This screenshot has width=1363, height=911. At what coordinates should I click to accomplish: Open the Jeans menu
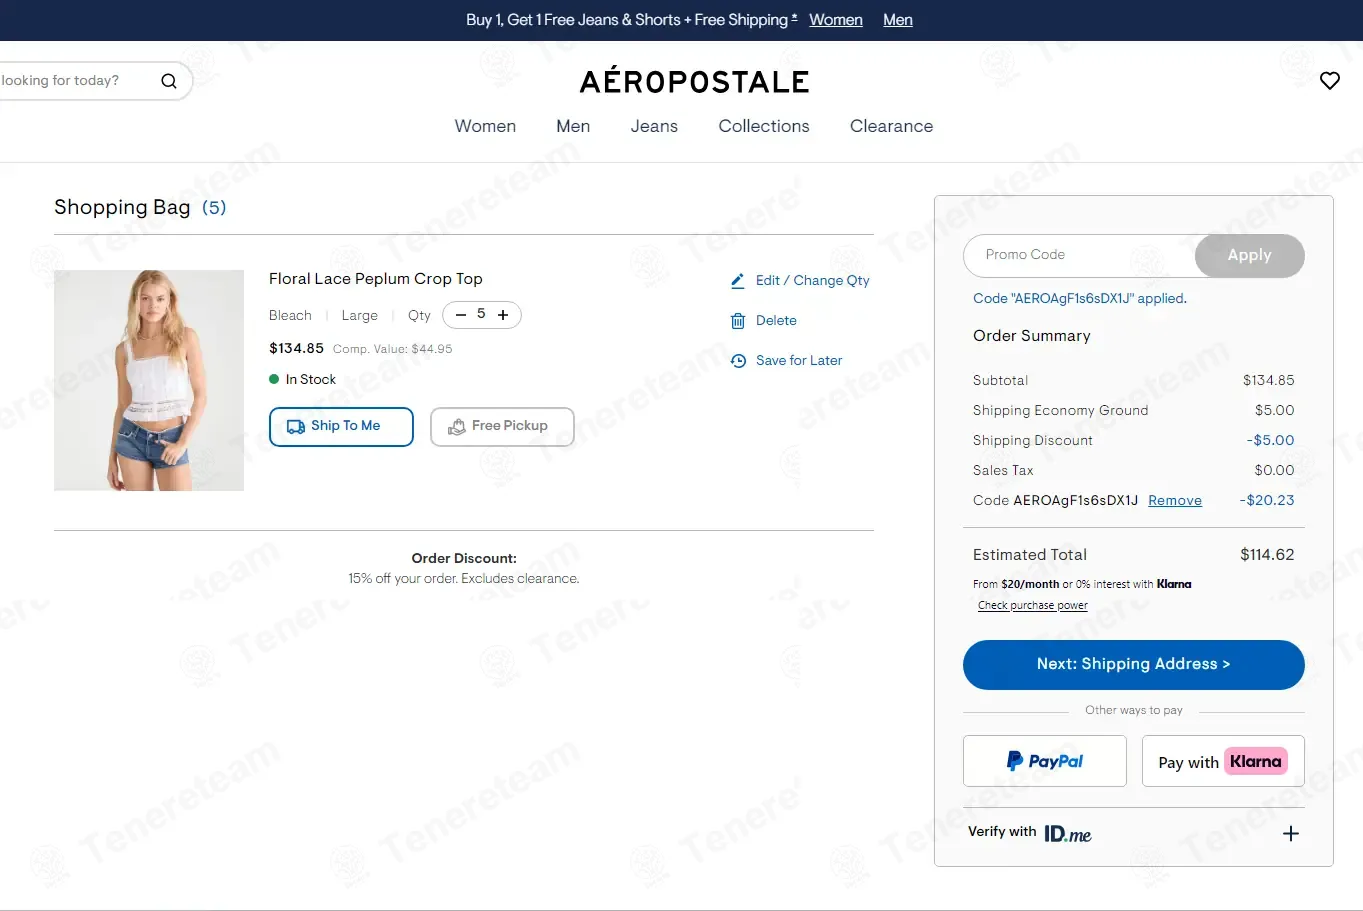[x=654, y=126]
